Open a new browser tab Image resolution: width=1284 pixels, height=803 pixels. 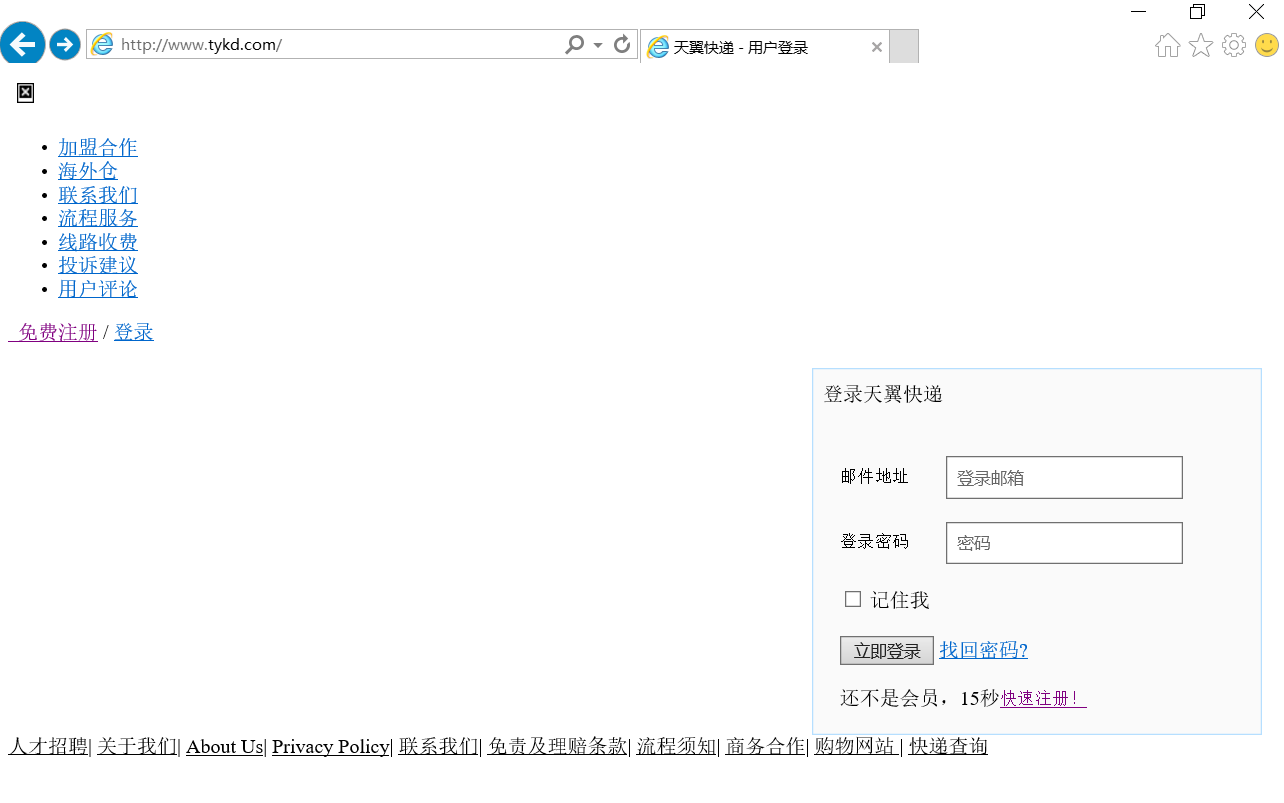point(903,46)
